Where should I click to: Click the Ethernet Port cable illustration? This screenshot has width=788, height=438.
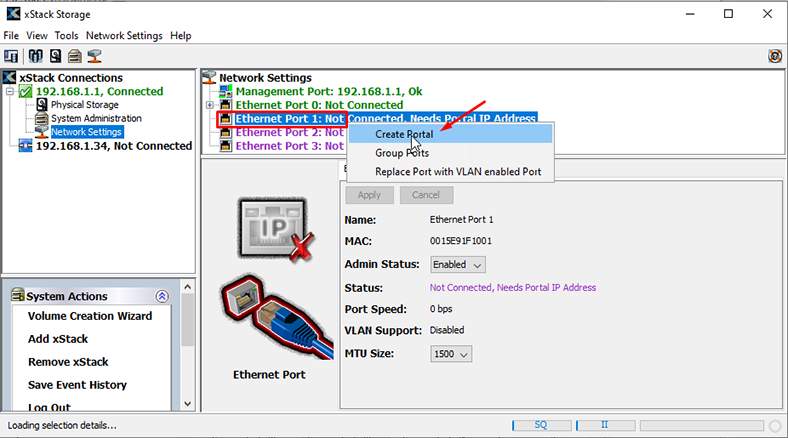[x=277, y=316]
